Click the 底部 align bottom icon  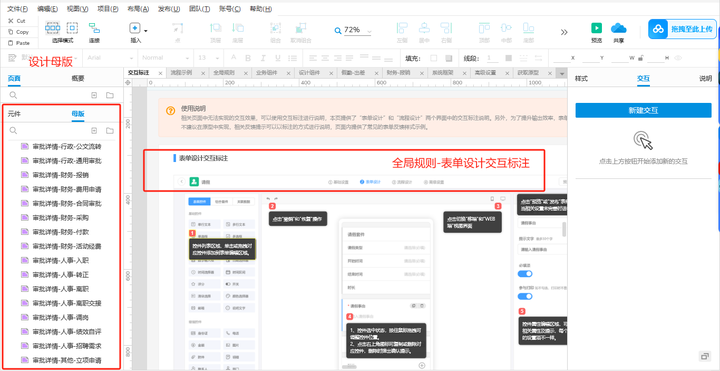tap(529, 28)
